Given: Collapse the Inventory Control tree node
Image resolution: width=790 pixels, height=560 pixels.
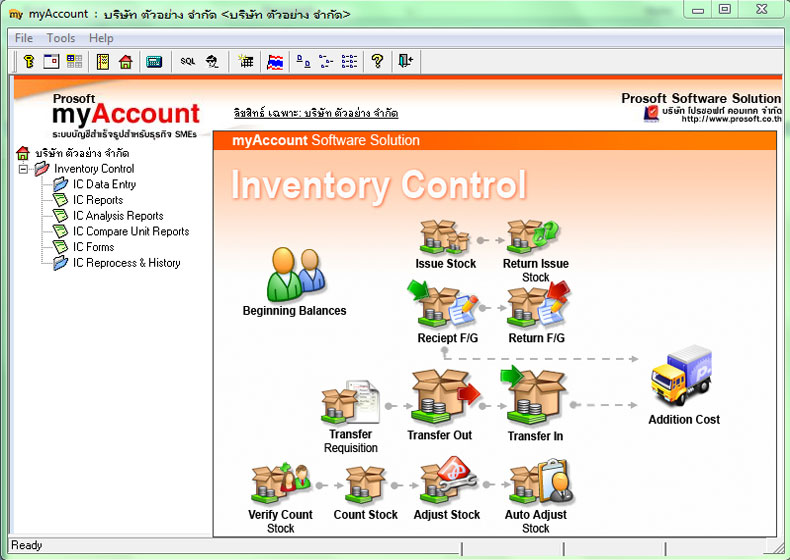Looking at the screenshot, I should pos(23,169).
